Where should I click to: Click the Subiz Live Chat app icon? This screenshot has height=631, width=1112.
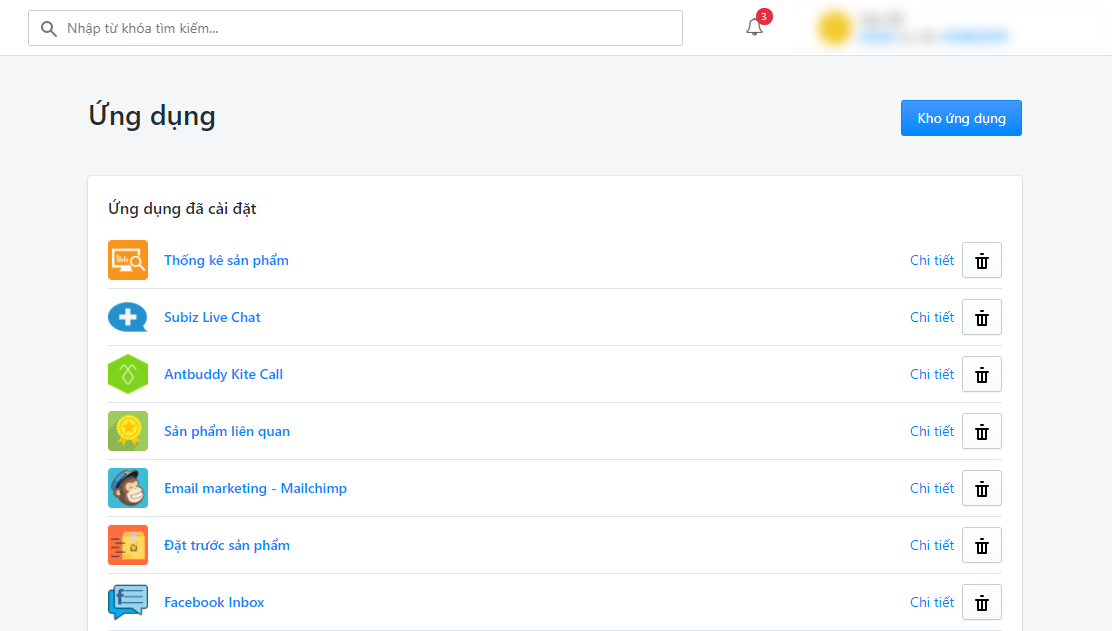point(128,317)
